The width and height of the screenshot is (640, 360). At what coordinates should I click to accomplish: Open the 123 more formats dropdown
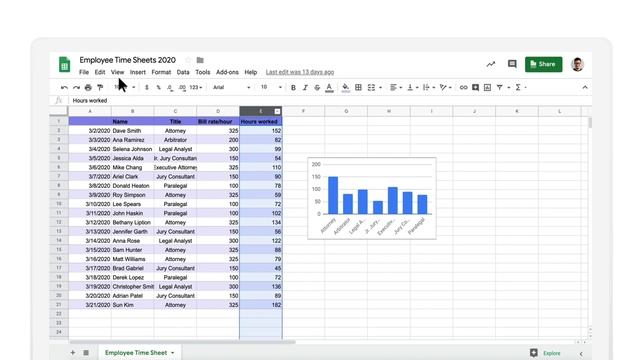(x=196, y=87)
